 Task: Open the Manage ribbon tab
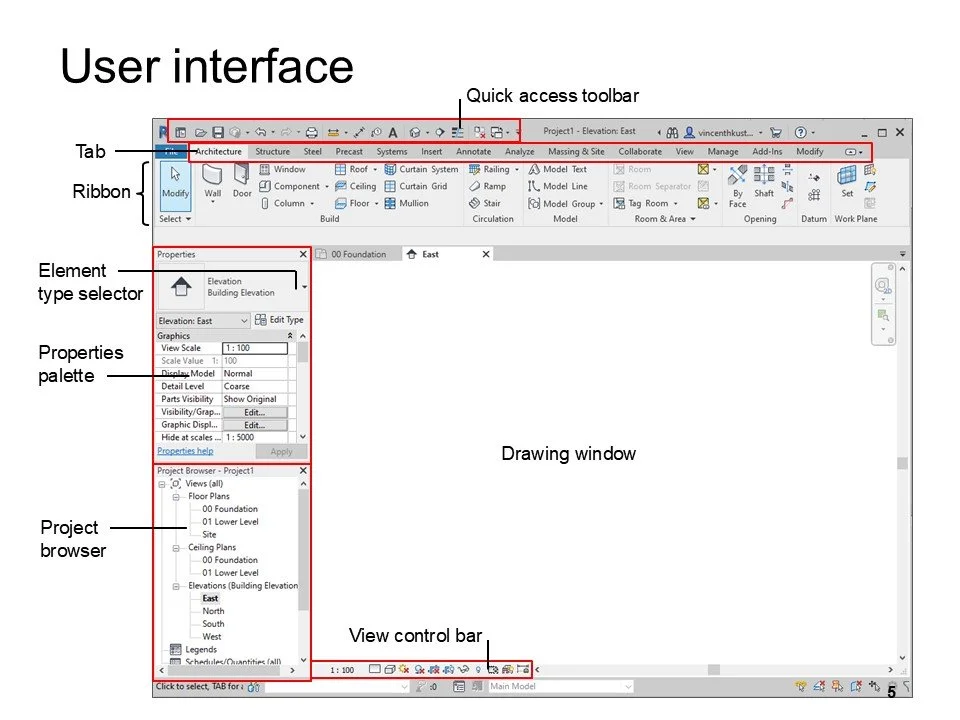(x=722, y=152)
